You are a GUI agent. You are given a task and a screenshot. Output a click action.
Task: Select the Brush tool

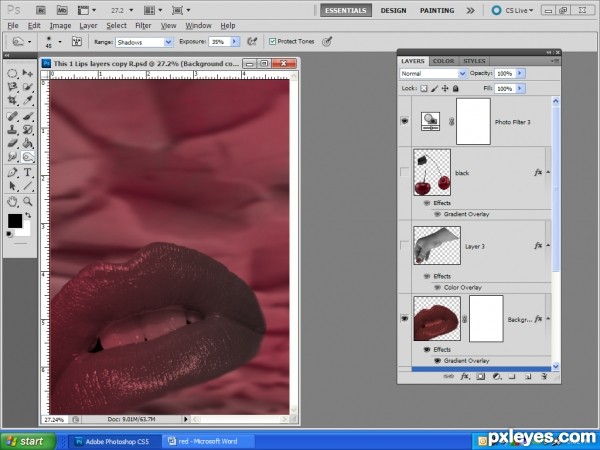point(28,116)
